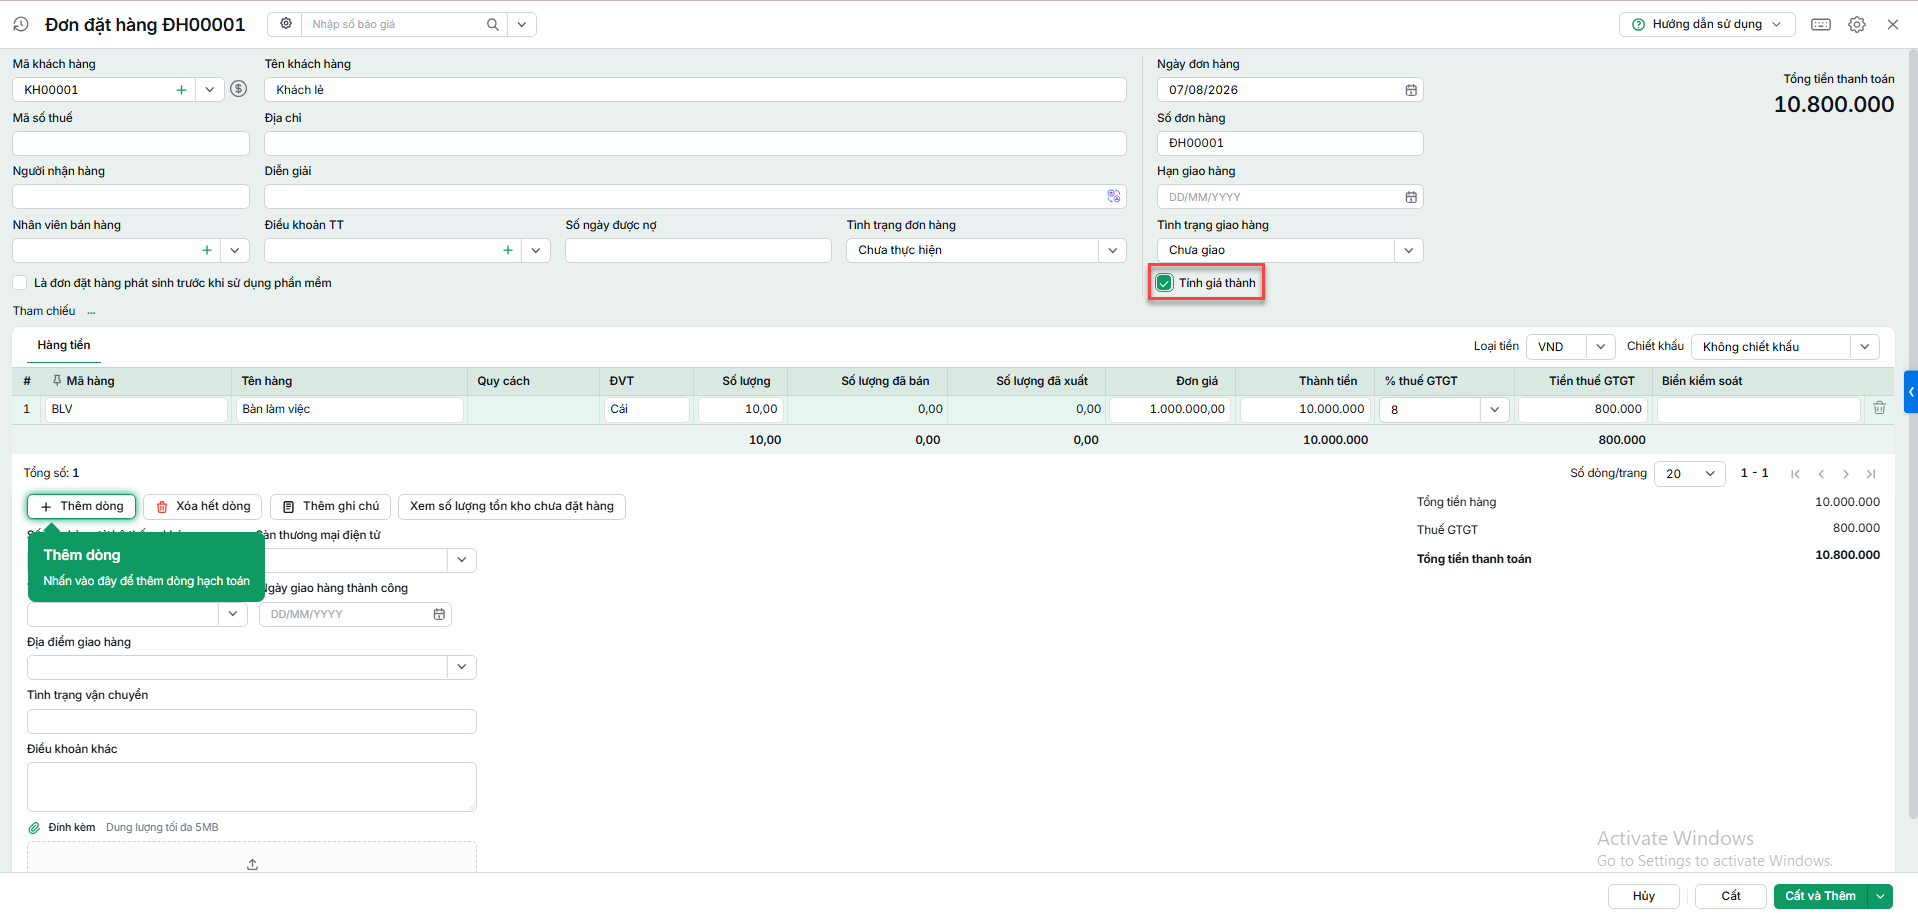Close the Đơn đặt hàng form
Viewport: 1918px width, 915px height.
(1893, 24)
